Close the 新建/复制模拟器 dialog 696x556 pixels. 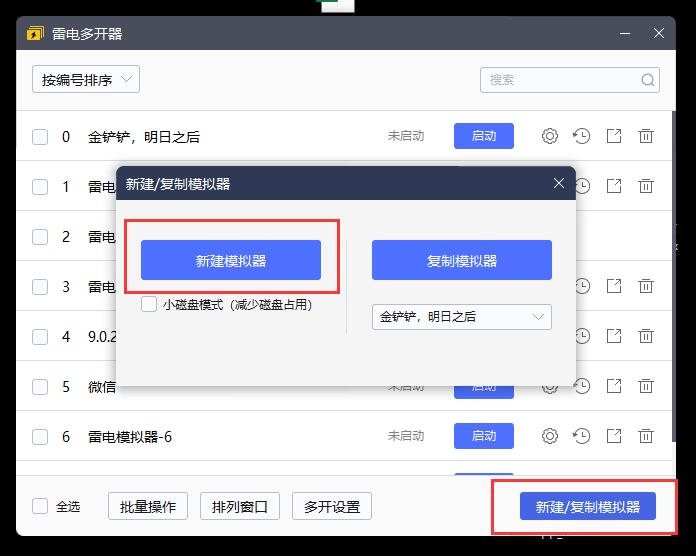559,184
